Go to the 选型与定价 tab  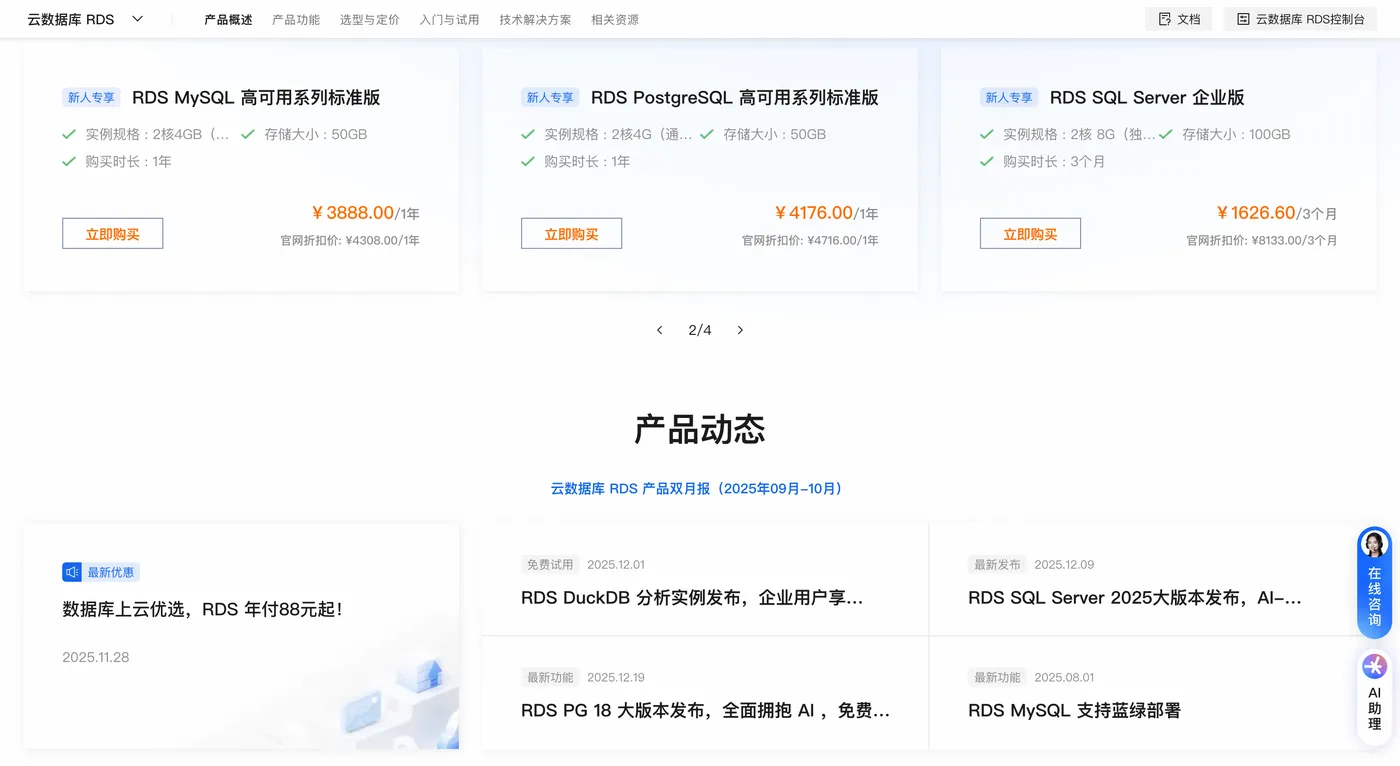(x=370, y=19)
